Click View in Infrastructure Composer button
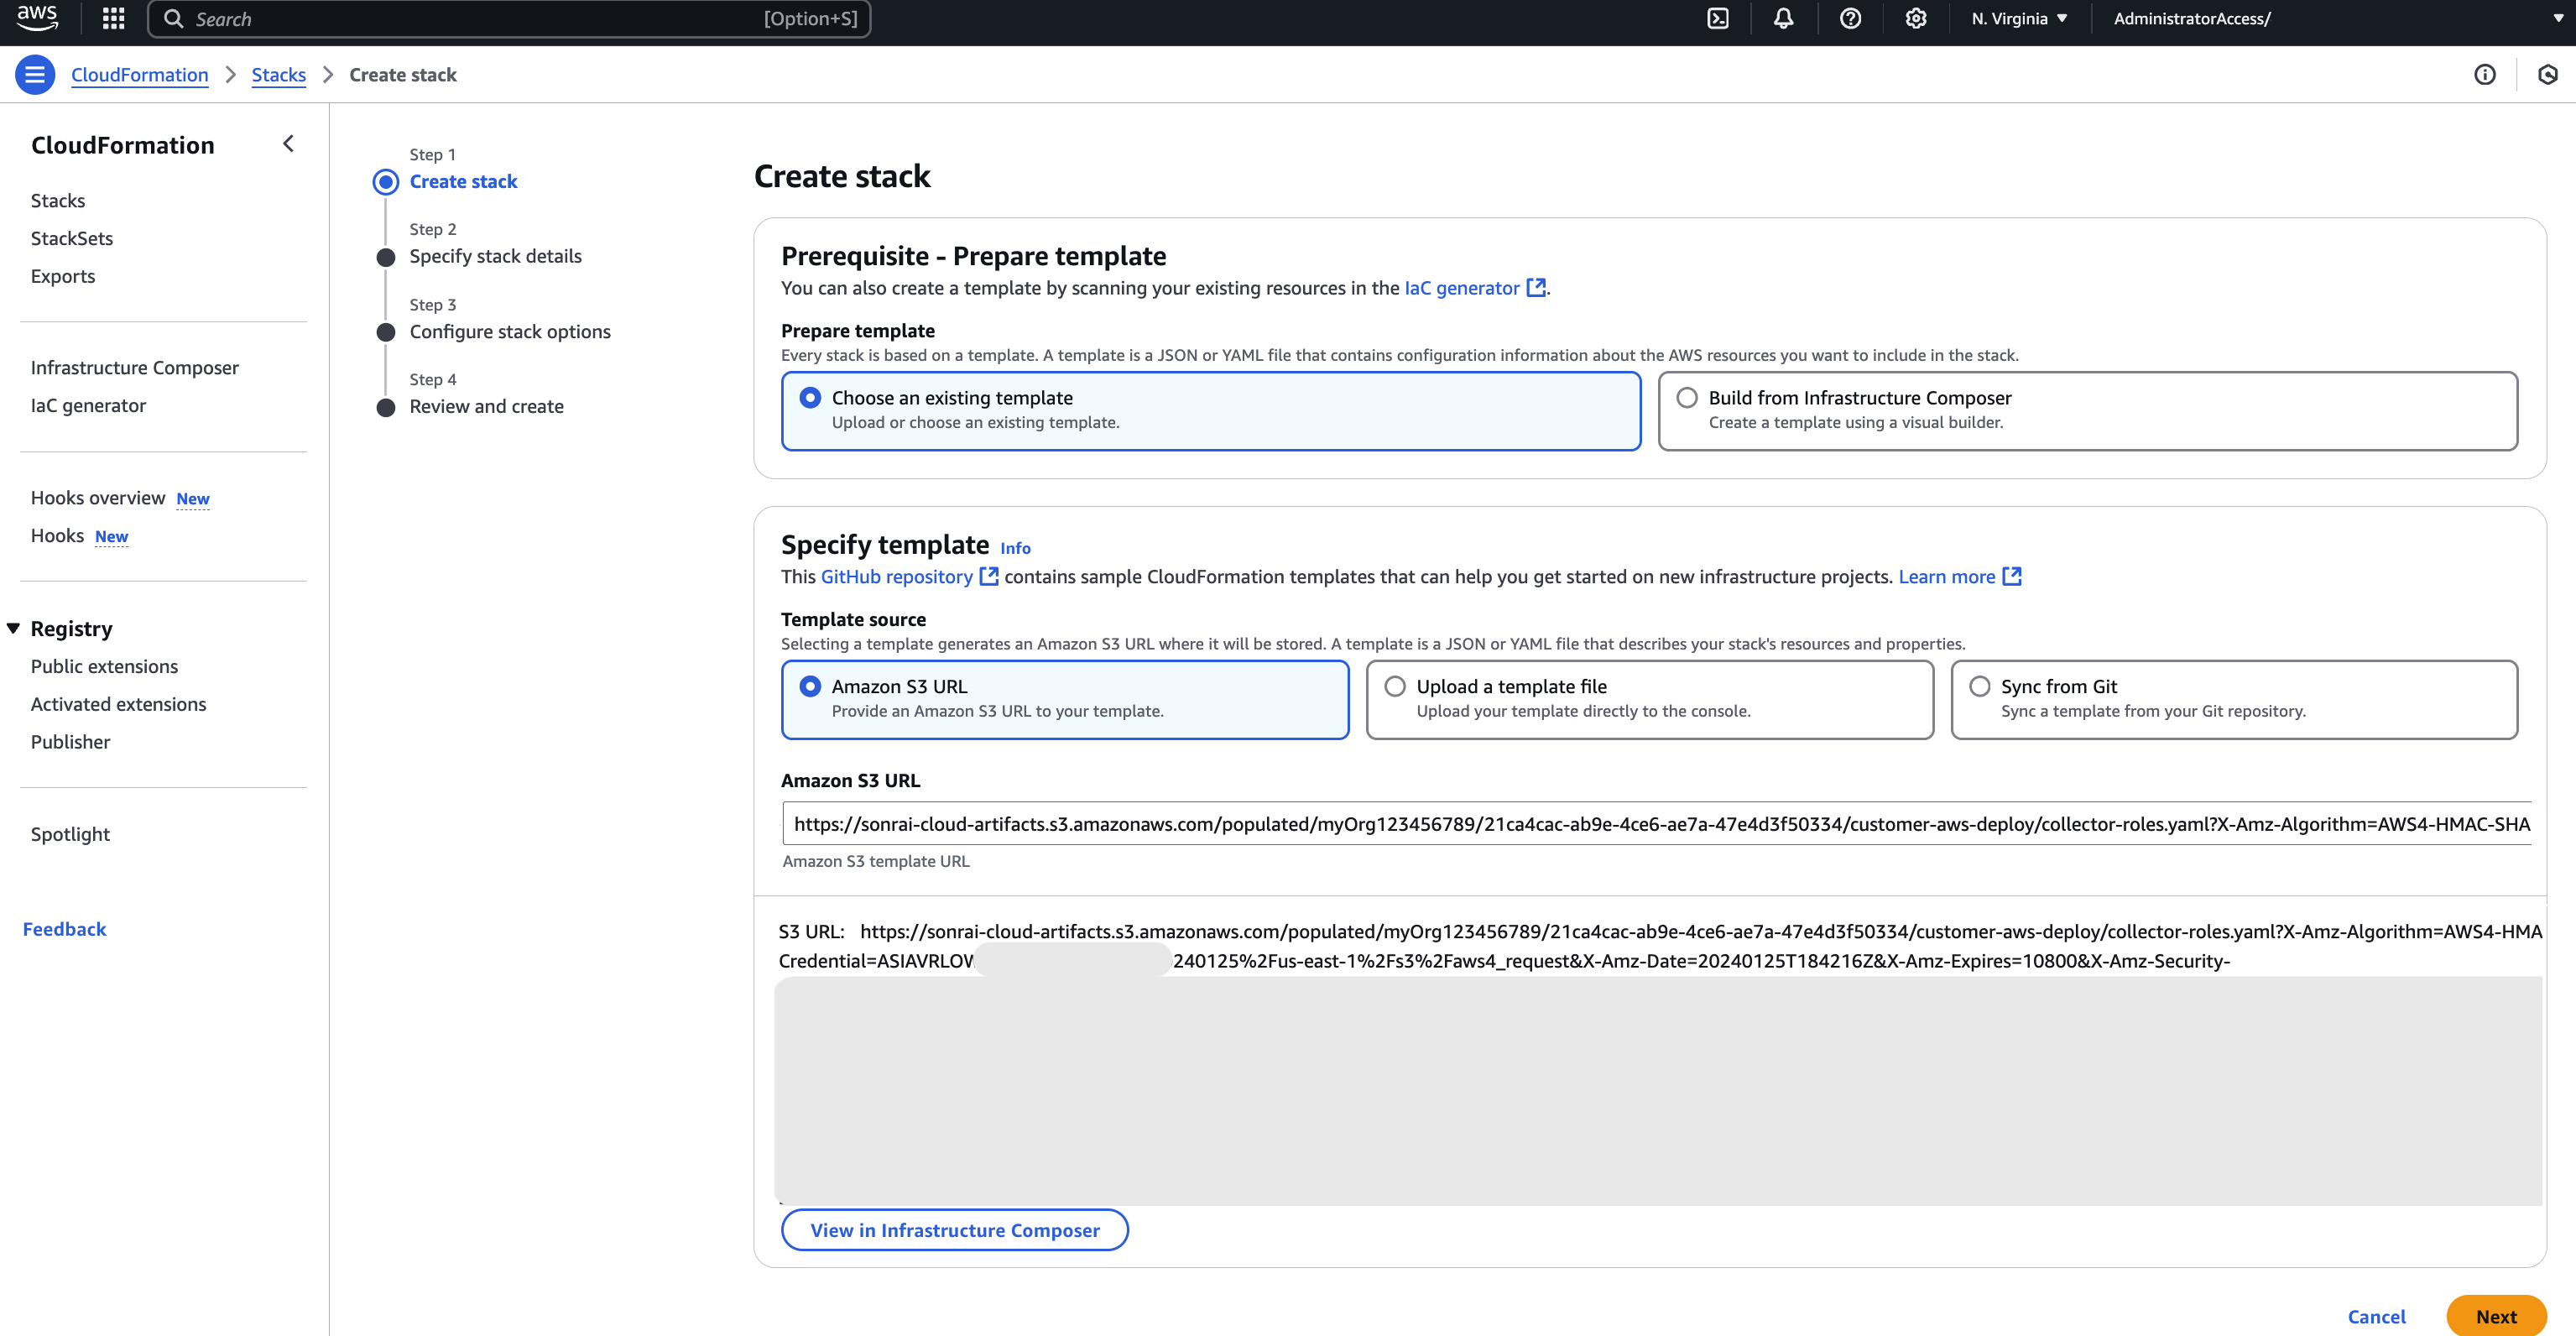The image size is (2576, 1336). [955, 1230]
